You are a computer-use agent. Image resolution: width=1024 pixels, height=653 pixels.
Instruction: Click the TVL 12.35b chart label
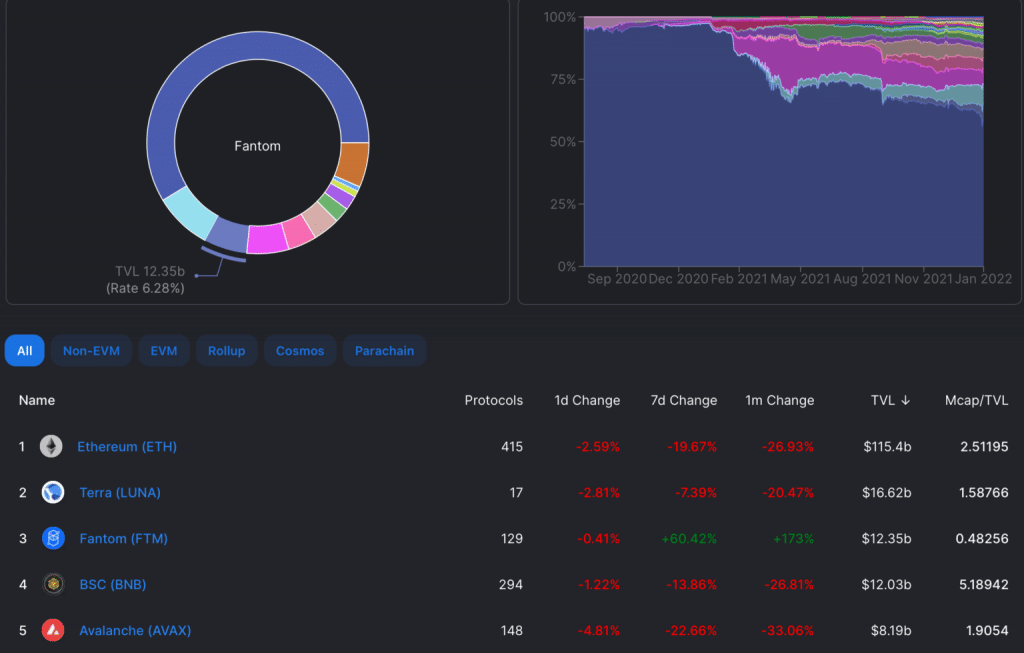pyautogui.click(x=150, y=271)
